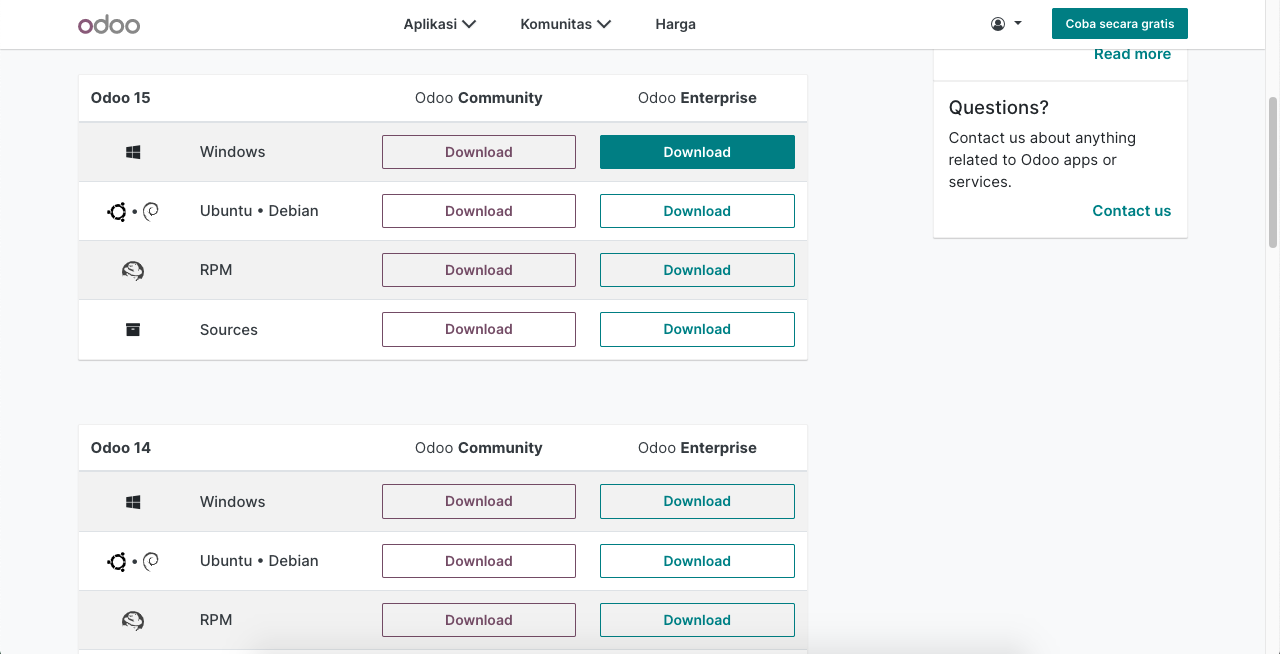
Task: Click Ubuntu icon in Odoo 15 row
Action: click(x=117, y=212)
